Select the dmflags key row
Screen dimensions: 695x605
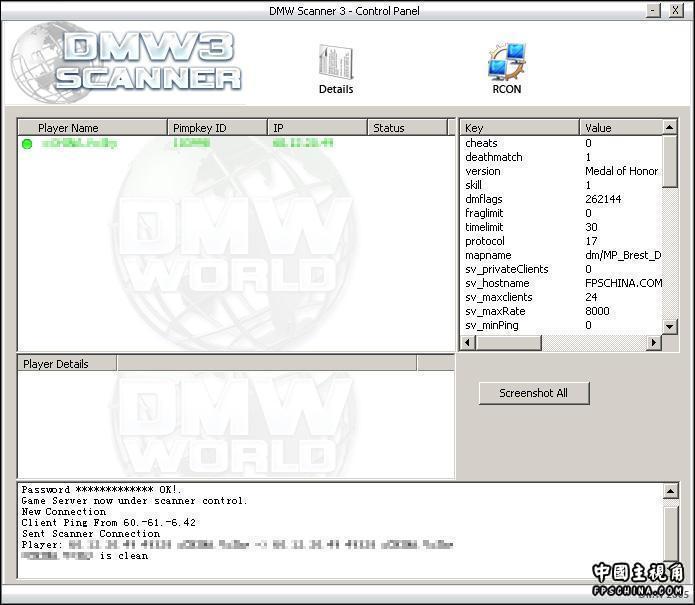[x=562, y=199]
